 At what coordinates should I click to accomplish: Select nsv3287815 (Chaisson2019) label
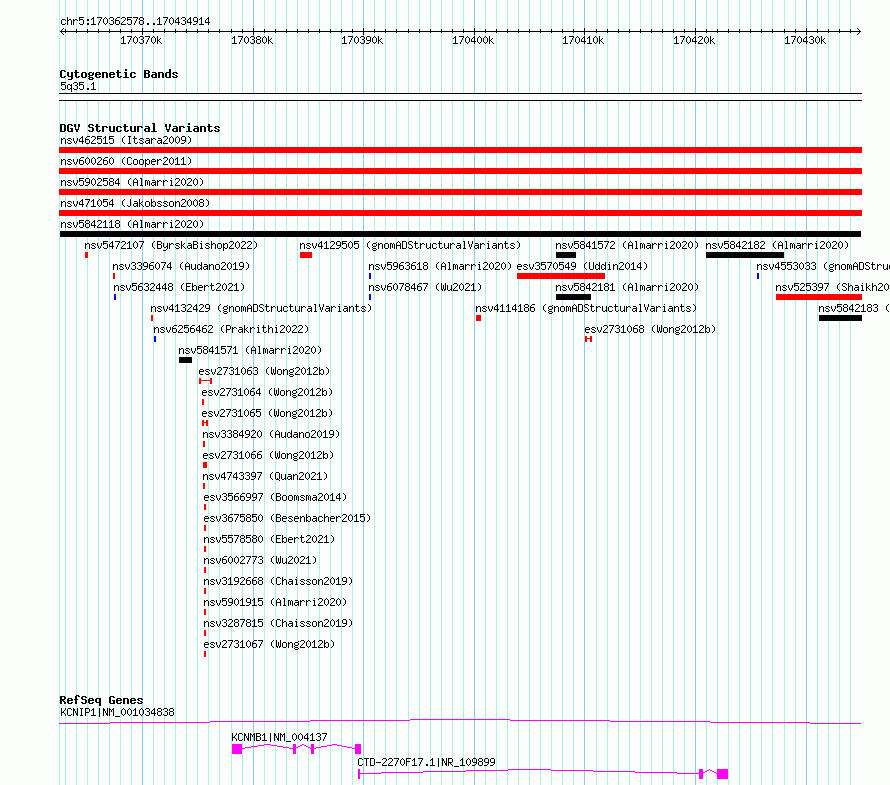point(278,623)
